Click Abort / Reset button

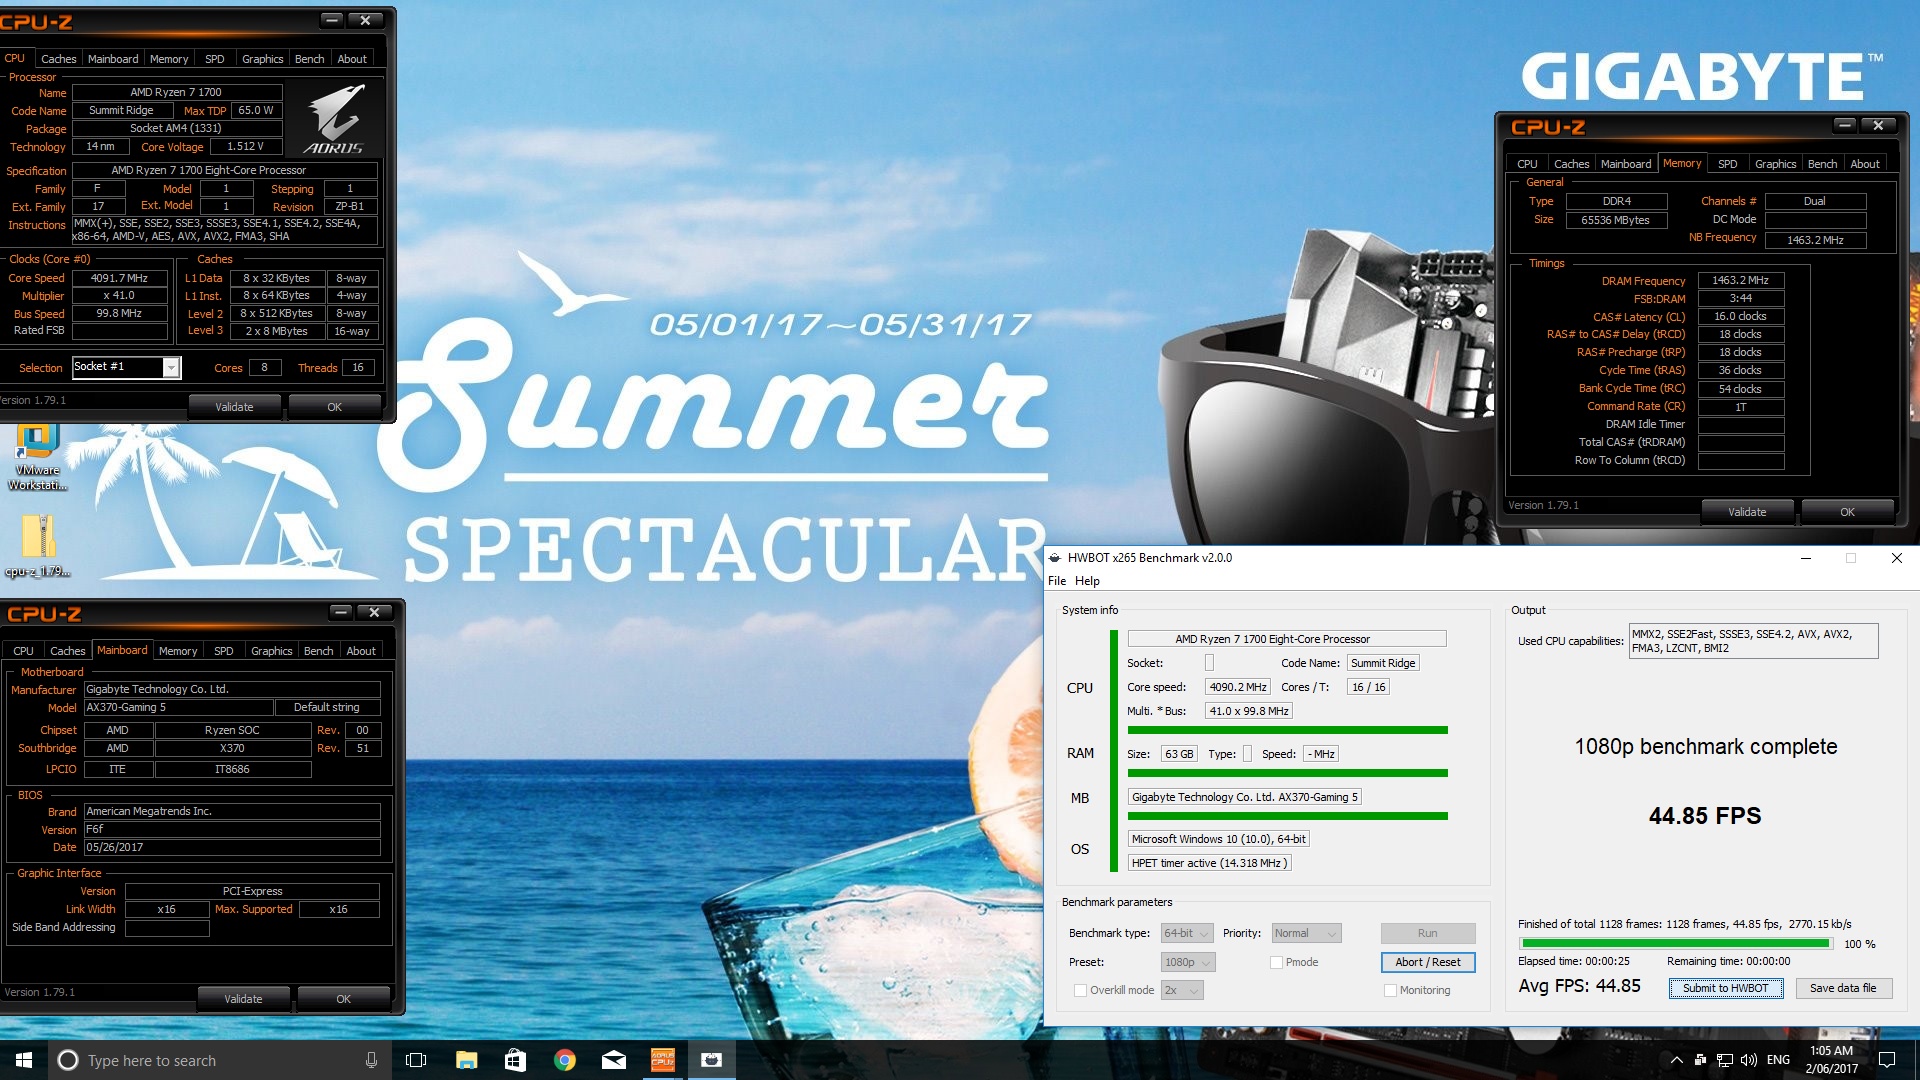[1427, 962]
